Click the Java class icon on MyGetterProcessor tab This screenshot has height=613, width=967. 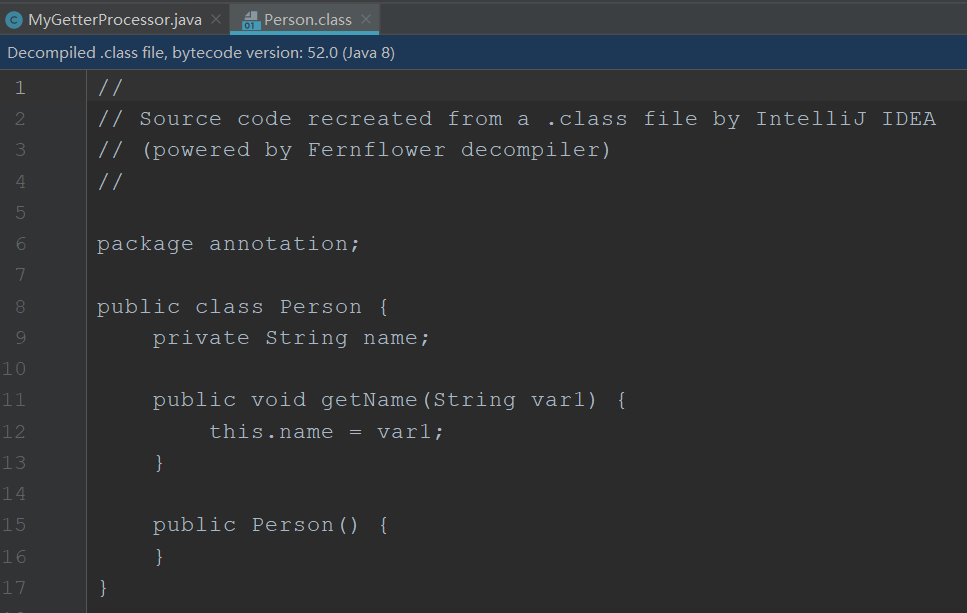(x=14, y=20)
